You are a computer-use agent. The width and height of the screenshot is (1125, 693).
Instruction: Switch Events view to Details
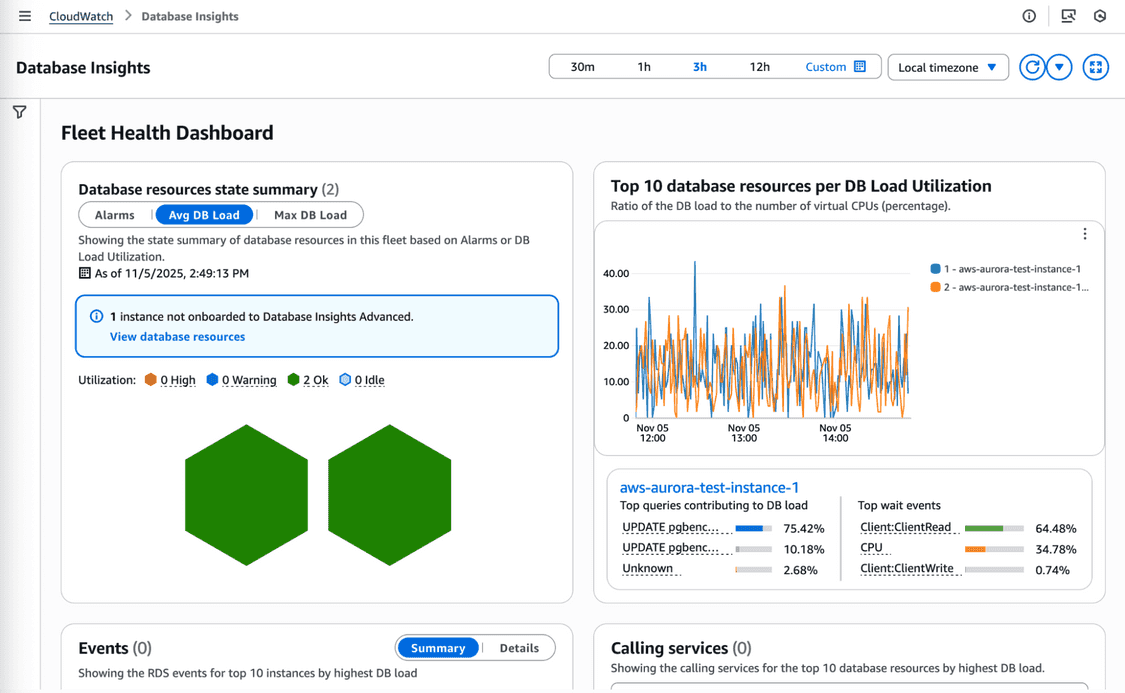coord(519,647)
